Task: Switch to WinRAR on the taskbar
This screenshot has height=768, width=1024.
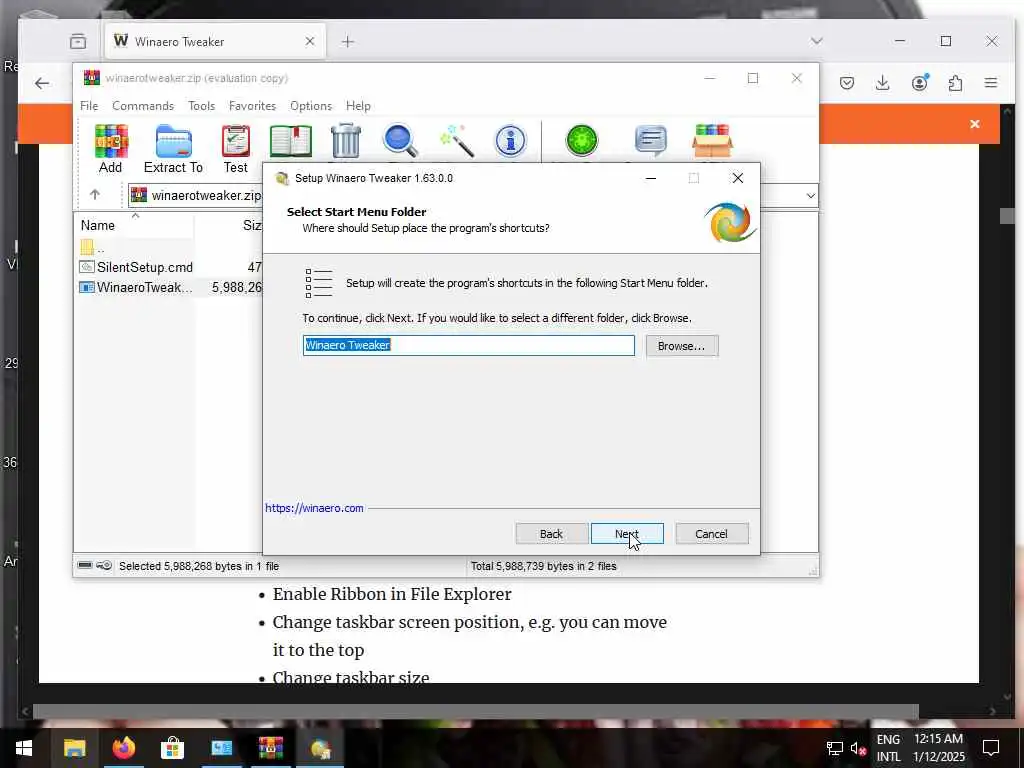Action: coord(270,748)
